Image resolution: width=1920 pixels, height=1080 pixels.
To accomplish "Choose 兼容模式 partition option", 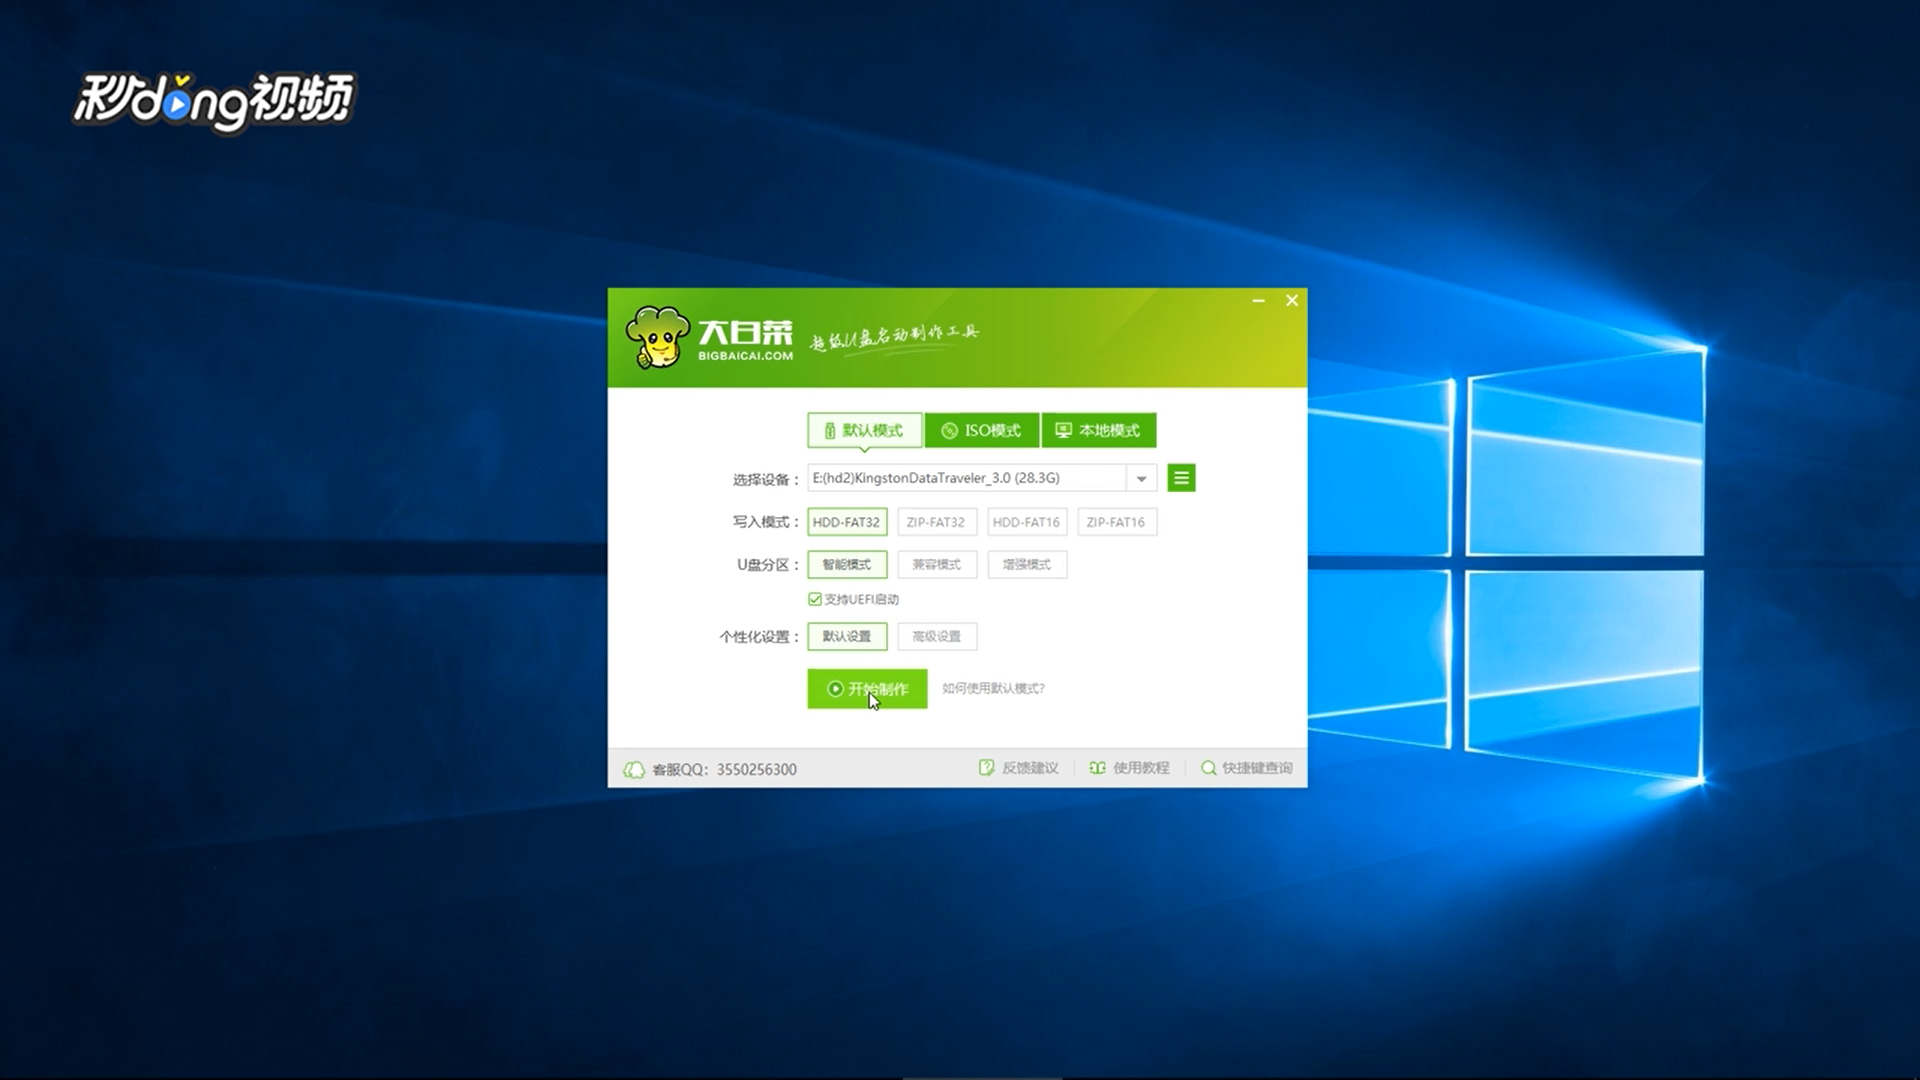I will point(936,565).
